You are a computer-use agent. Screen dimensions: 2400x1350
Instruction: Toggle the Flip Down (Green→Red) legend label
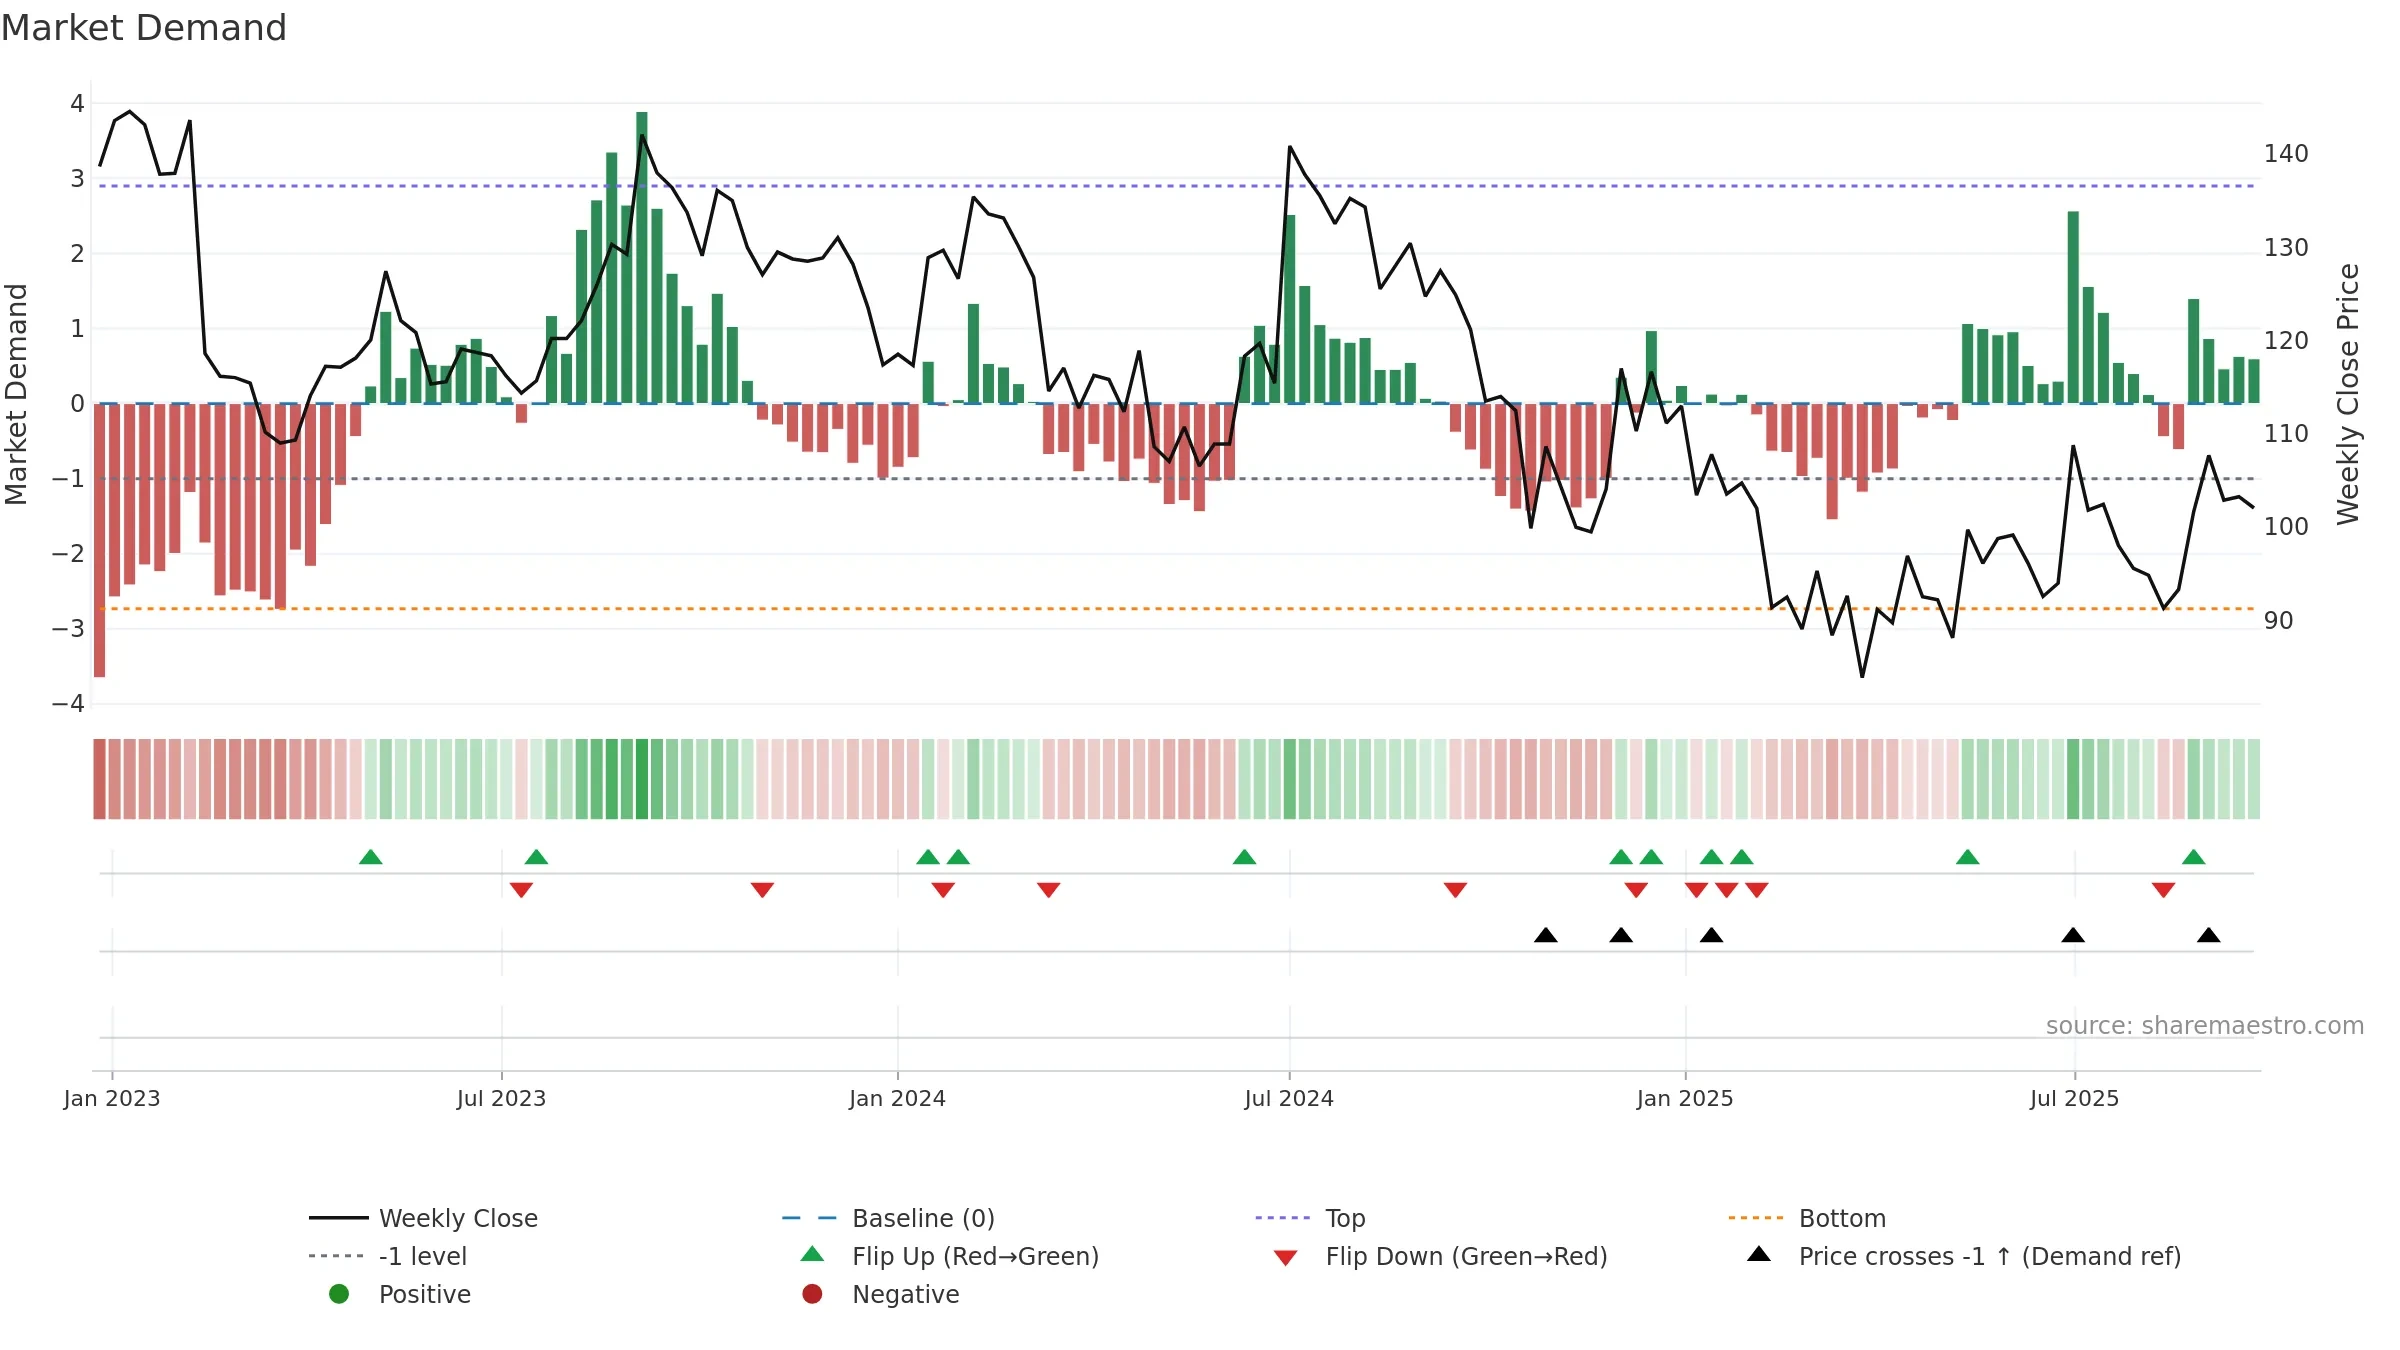pyautogui.click(x=1466, y=1256)
